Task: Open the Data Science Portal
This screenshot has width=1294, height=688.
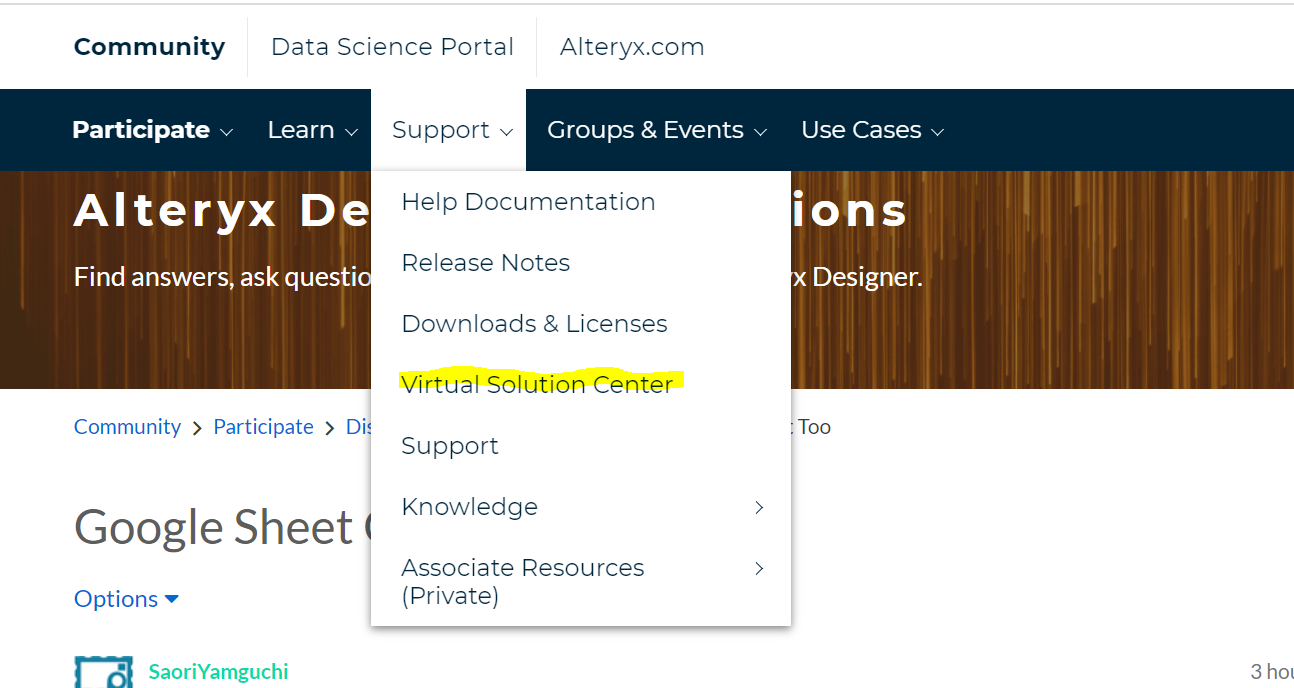Action: [391, 46]
